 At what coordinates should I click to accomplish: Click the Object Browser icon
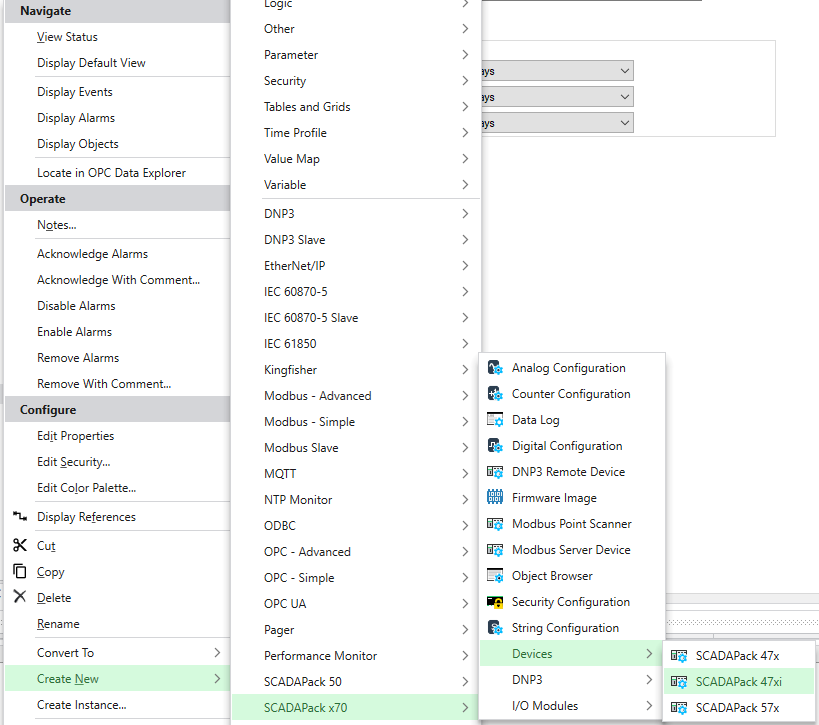coord(495,576)
